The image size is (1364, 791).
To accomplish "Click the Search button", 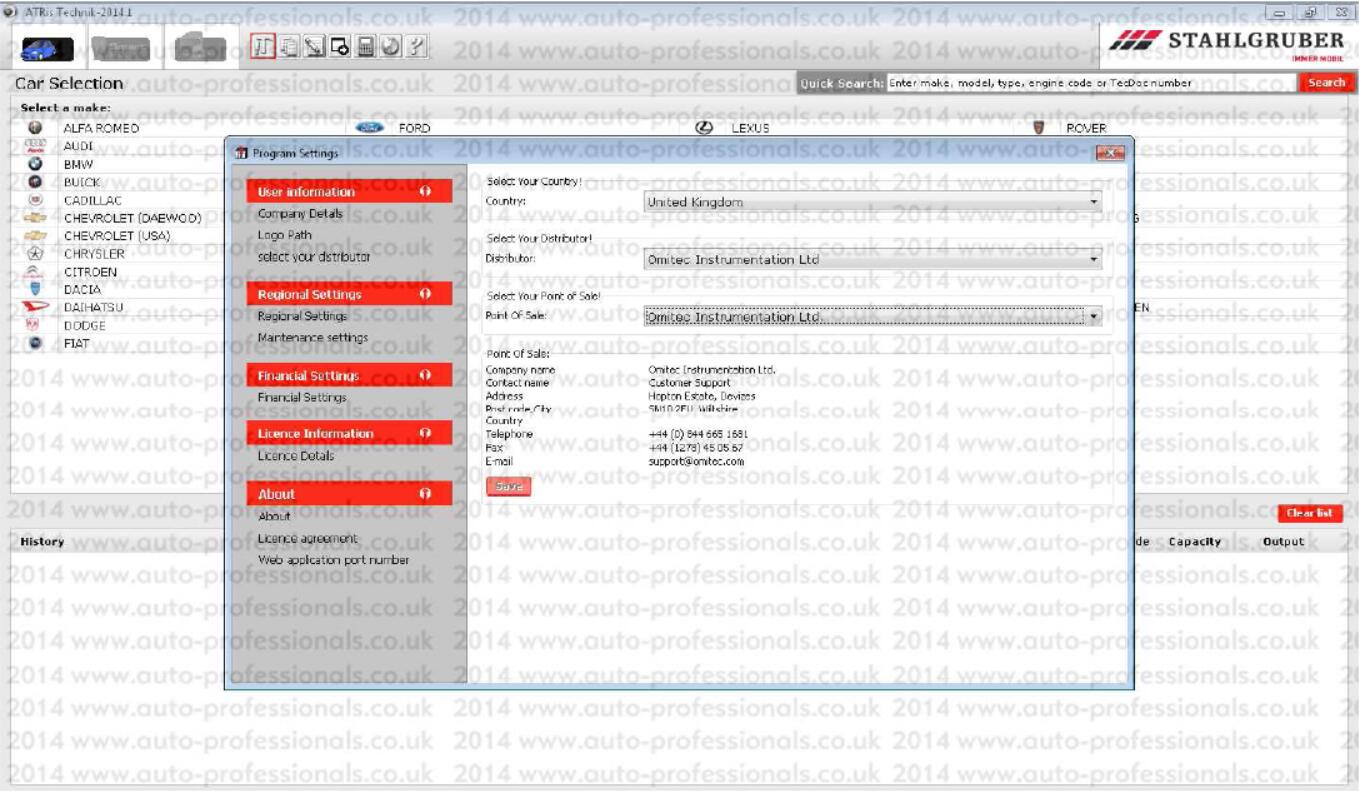I will click(x=1326, y=83).
